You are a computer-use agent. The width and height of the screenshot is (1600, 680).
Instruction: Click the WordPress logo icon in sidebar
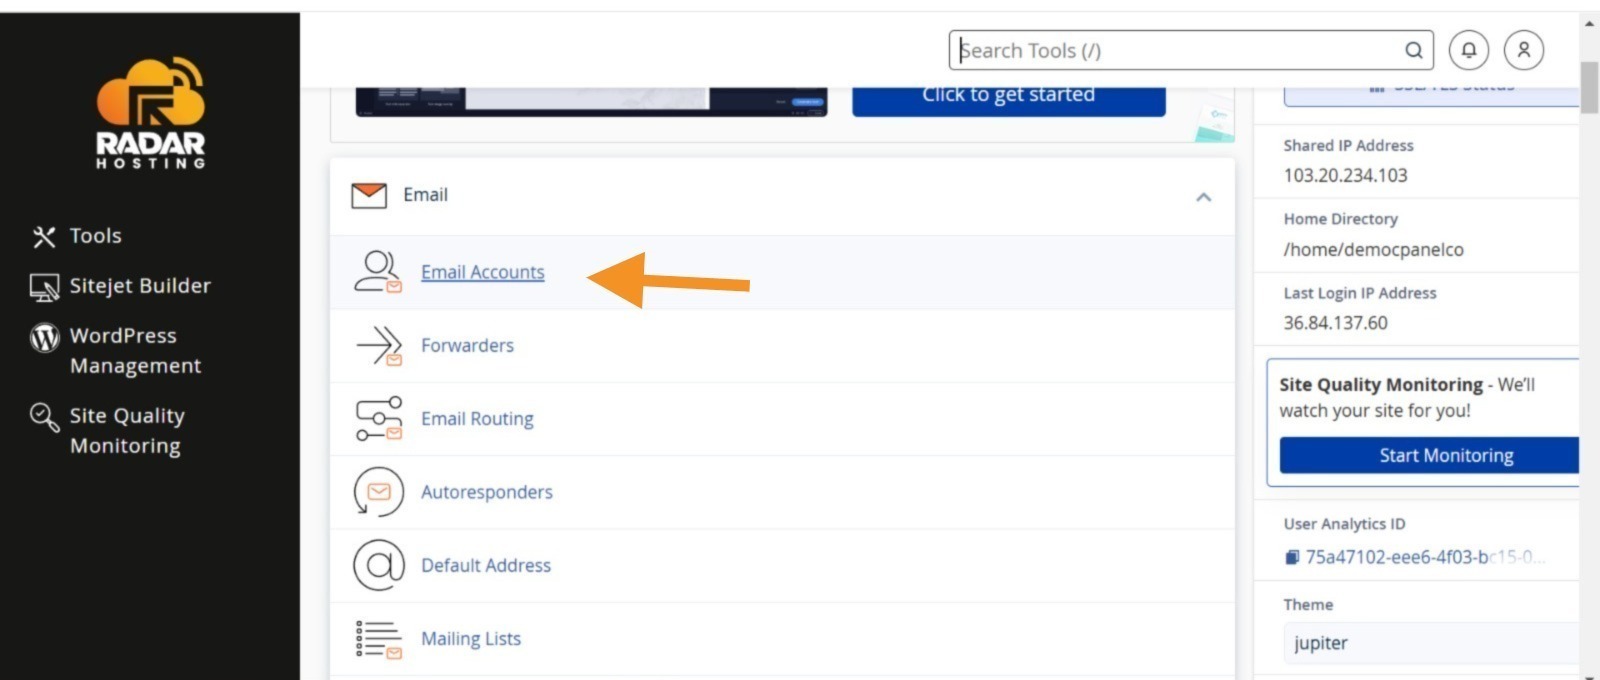click(44, 337)
